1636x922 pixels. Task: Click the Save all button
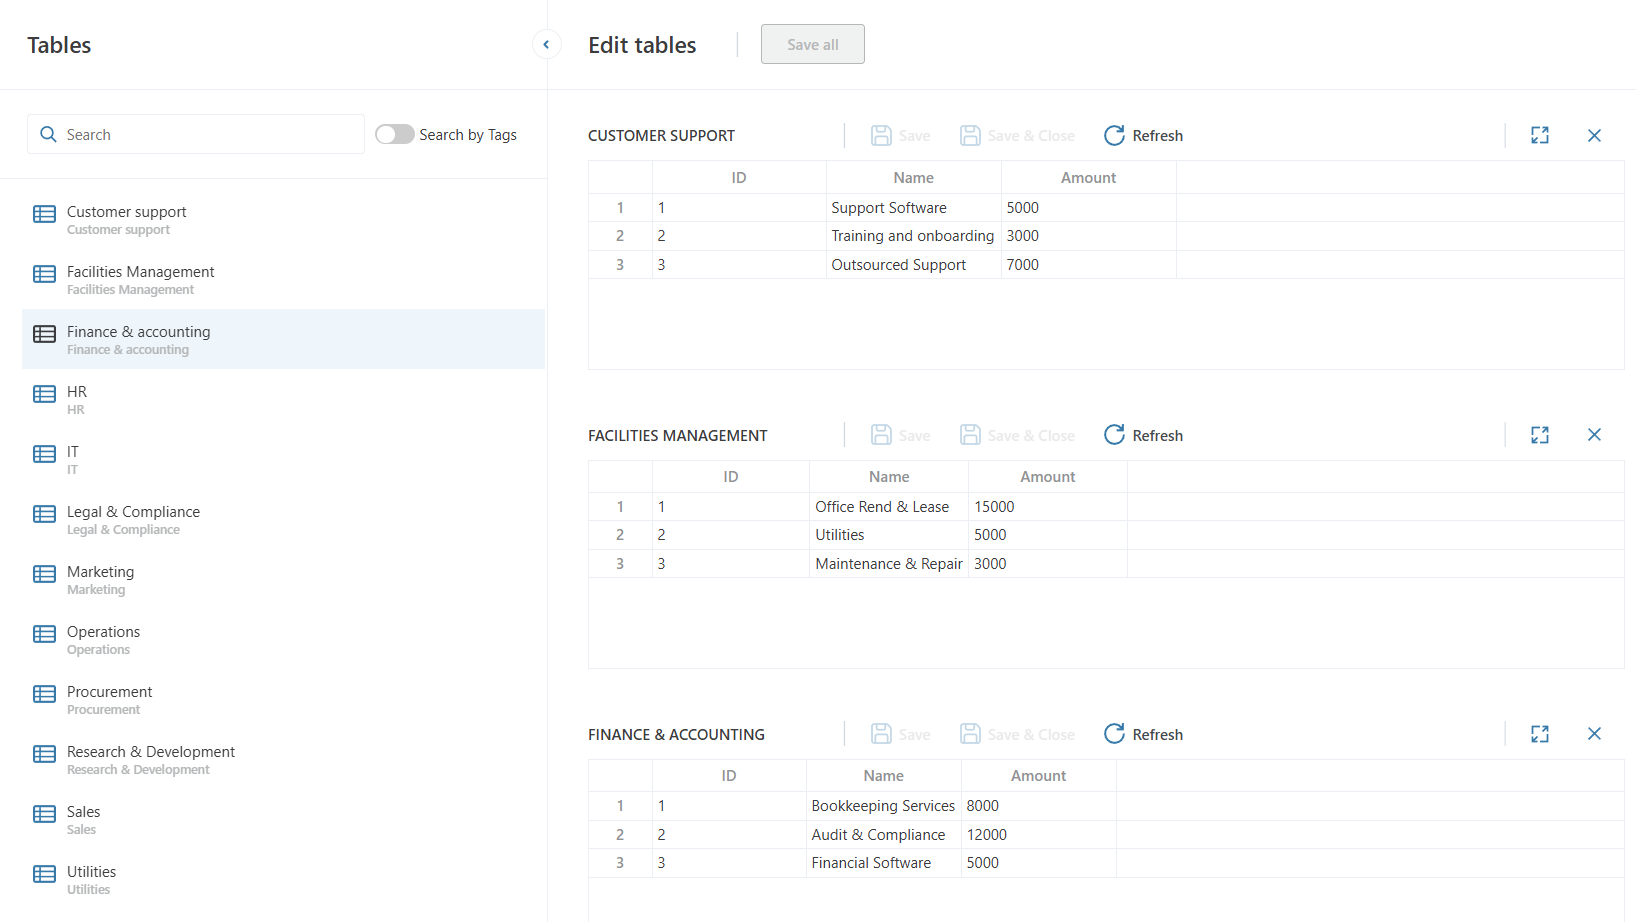click(812, 45)
